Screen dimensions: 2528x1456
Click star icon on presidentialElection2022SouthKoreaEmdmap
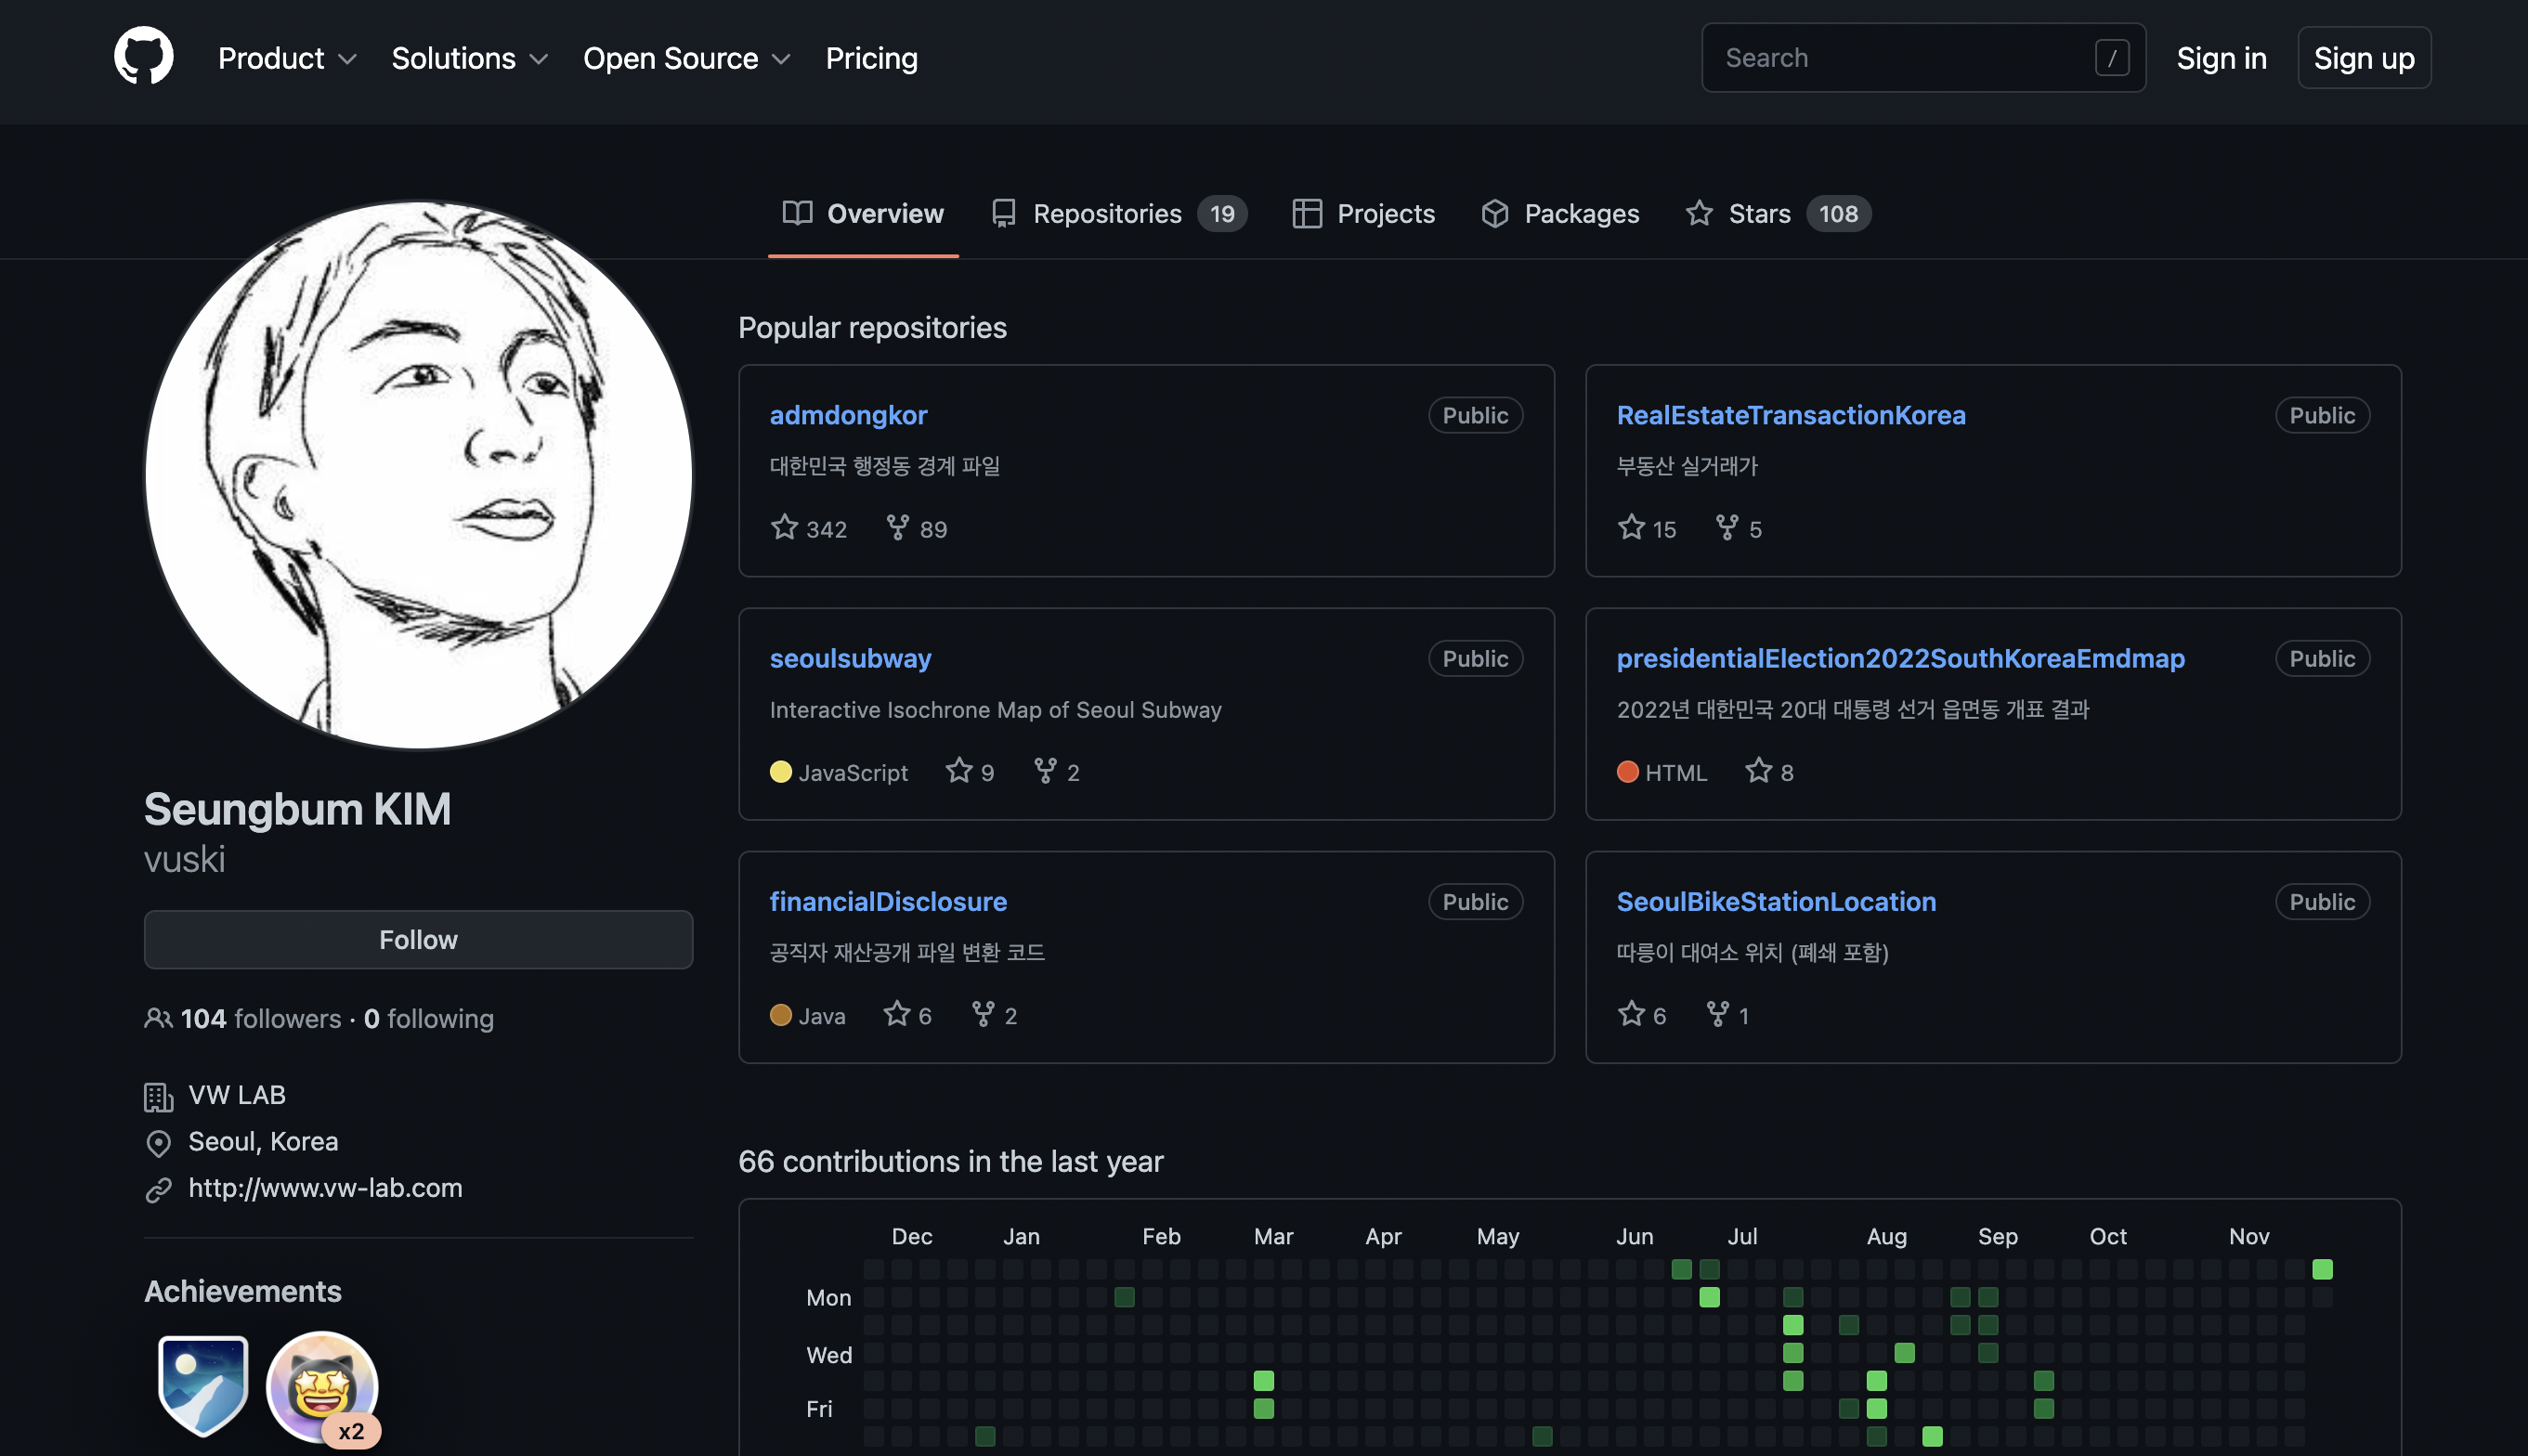pos(1758,770)
